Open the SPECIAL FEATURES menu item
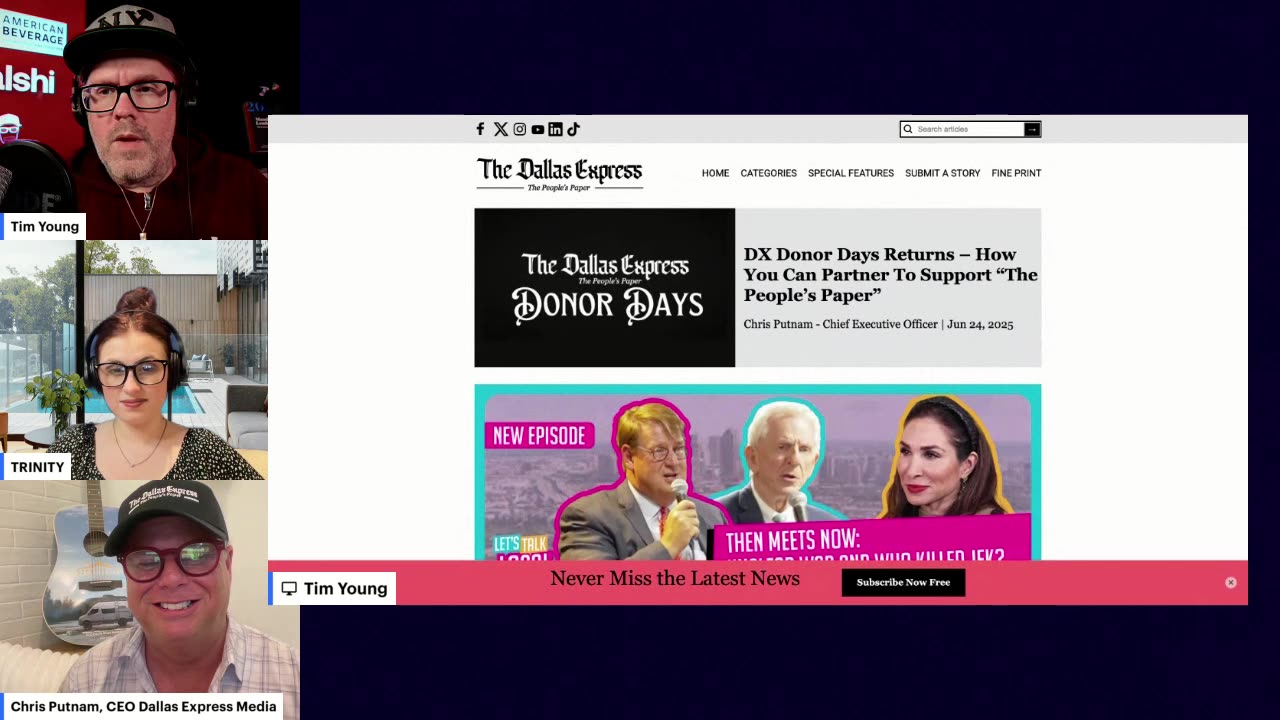 coord(851,173)
